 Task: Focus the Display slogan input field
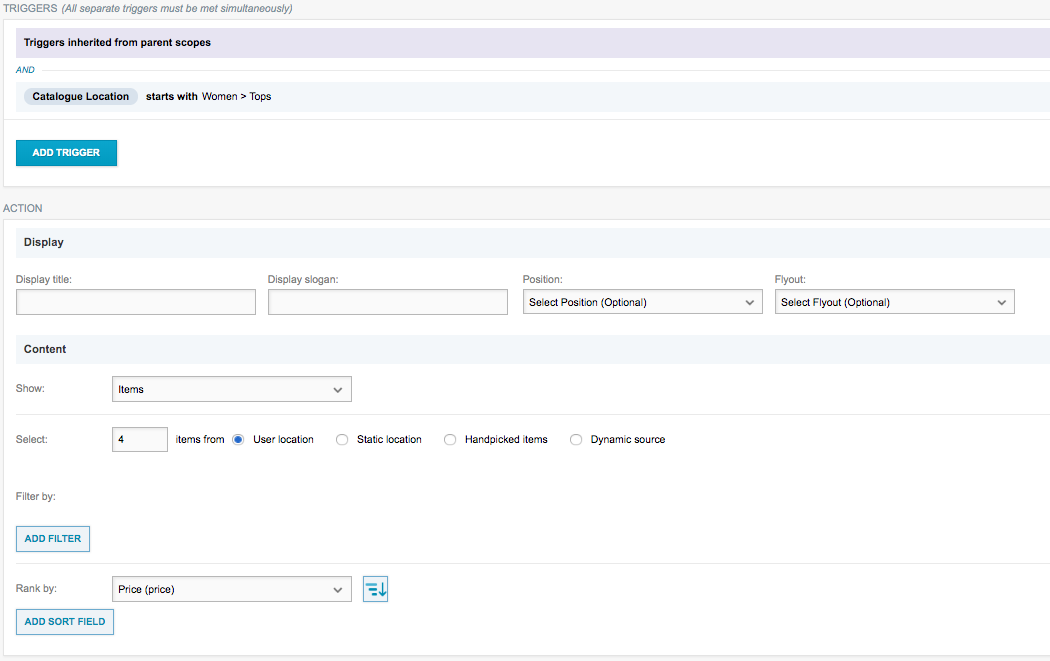(388, 302)
